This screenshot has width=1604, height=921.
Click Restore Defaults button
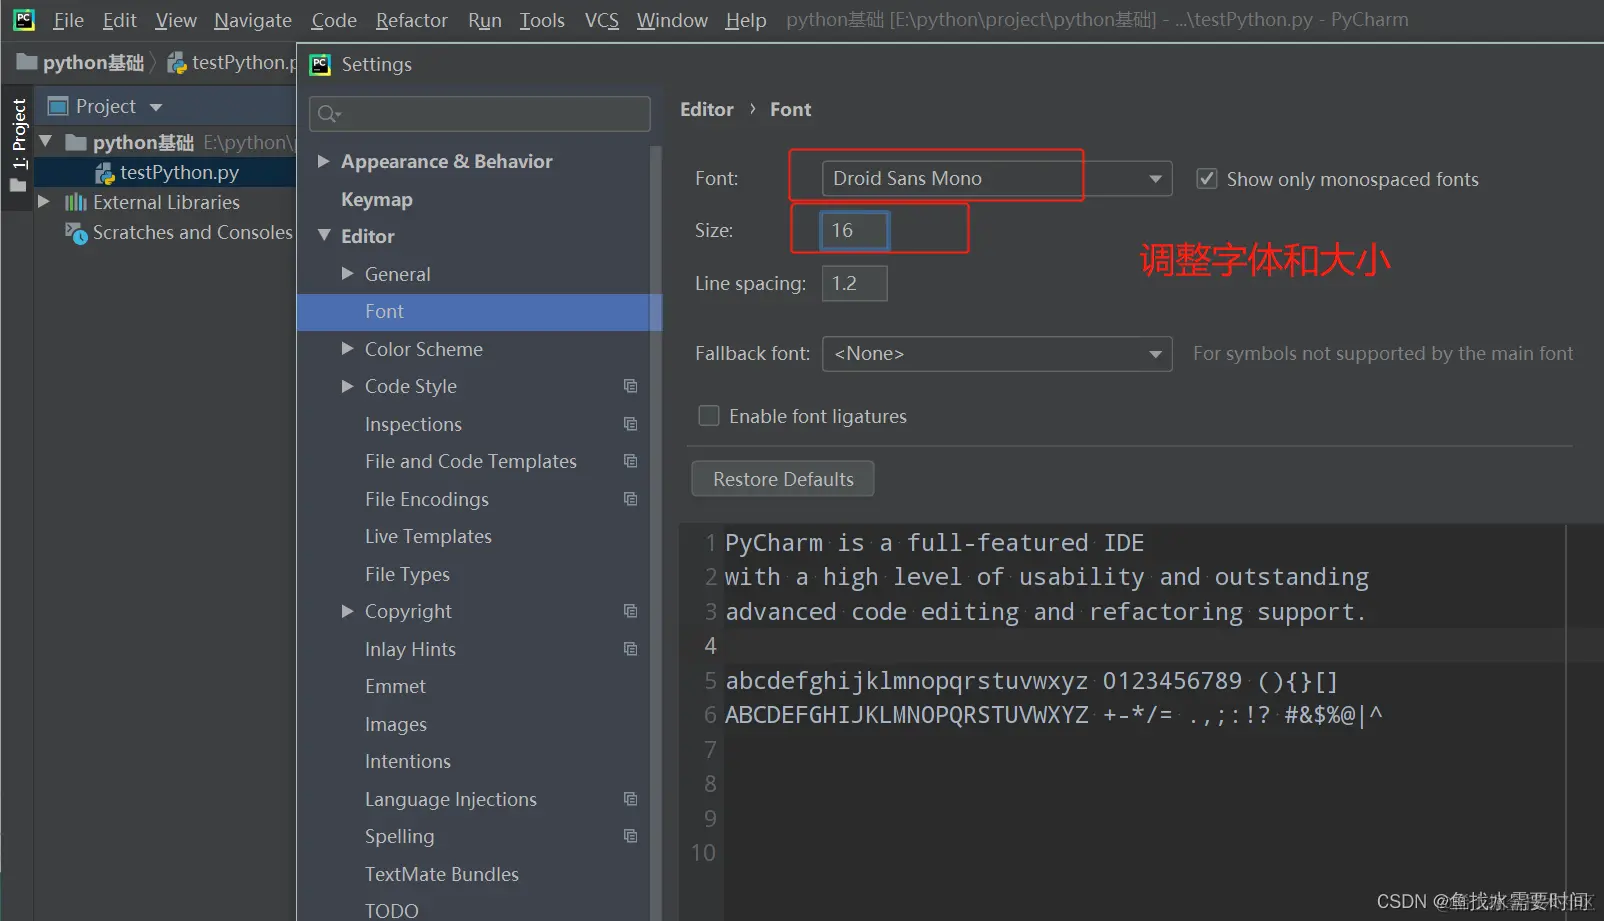(x=783, y=479)
